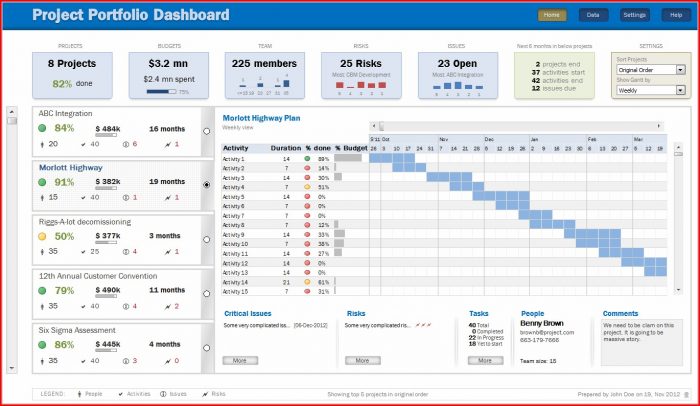The height and width of the screenshot is (406, 700).
Task: Click the yellow status dot for Activity 14
Action: coord(307,282)
